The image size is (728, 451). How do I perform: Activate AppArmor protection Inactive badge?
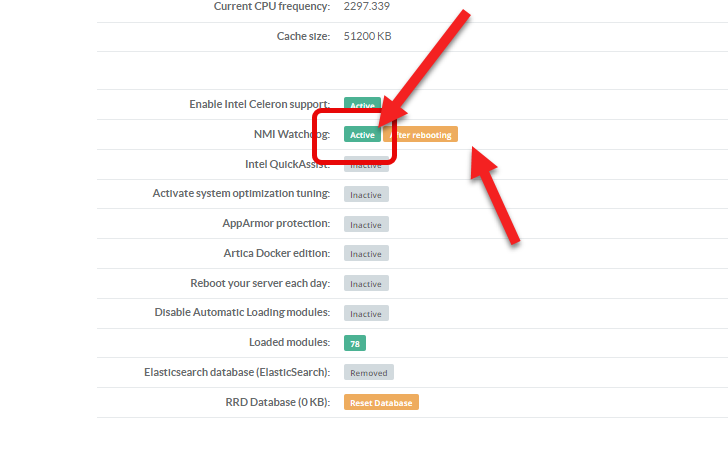coord(366,224)
